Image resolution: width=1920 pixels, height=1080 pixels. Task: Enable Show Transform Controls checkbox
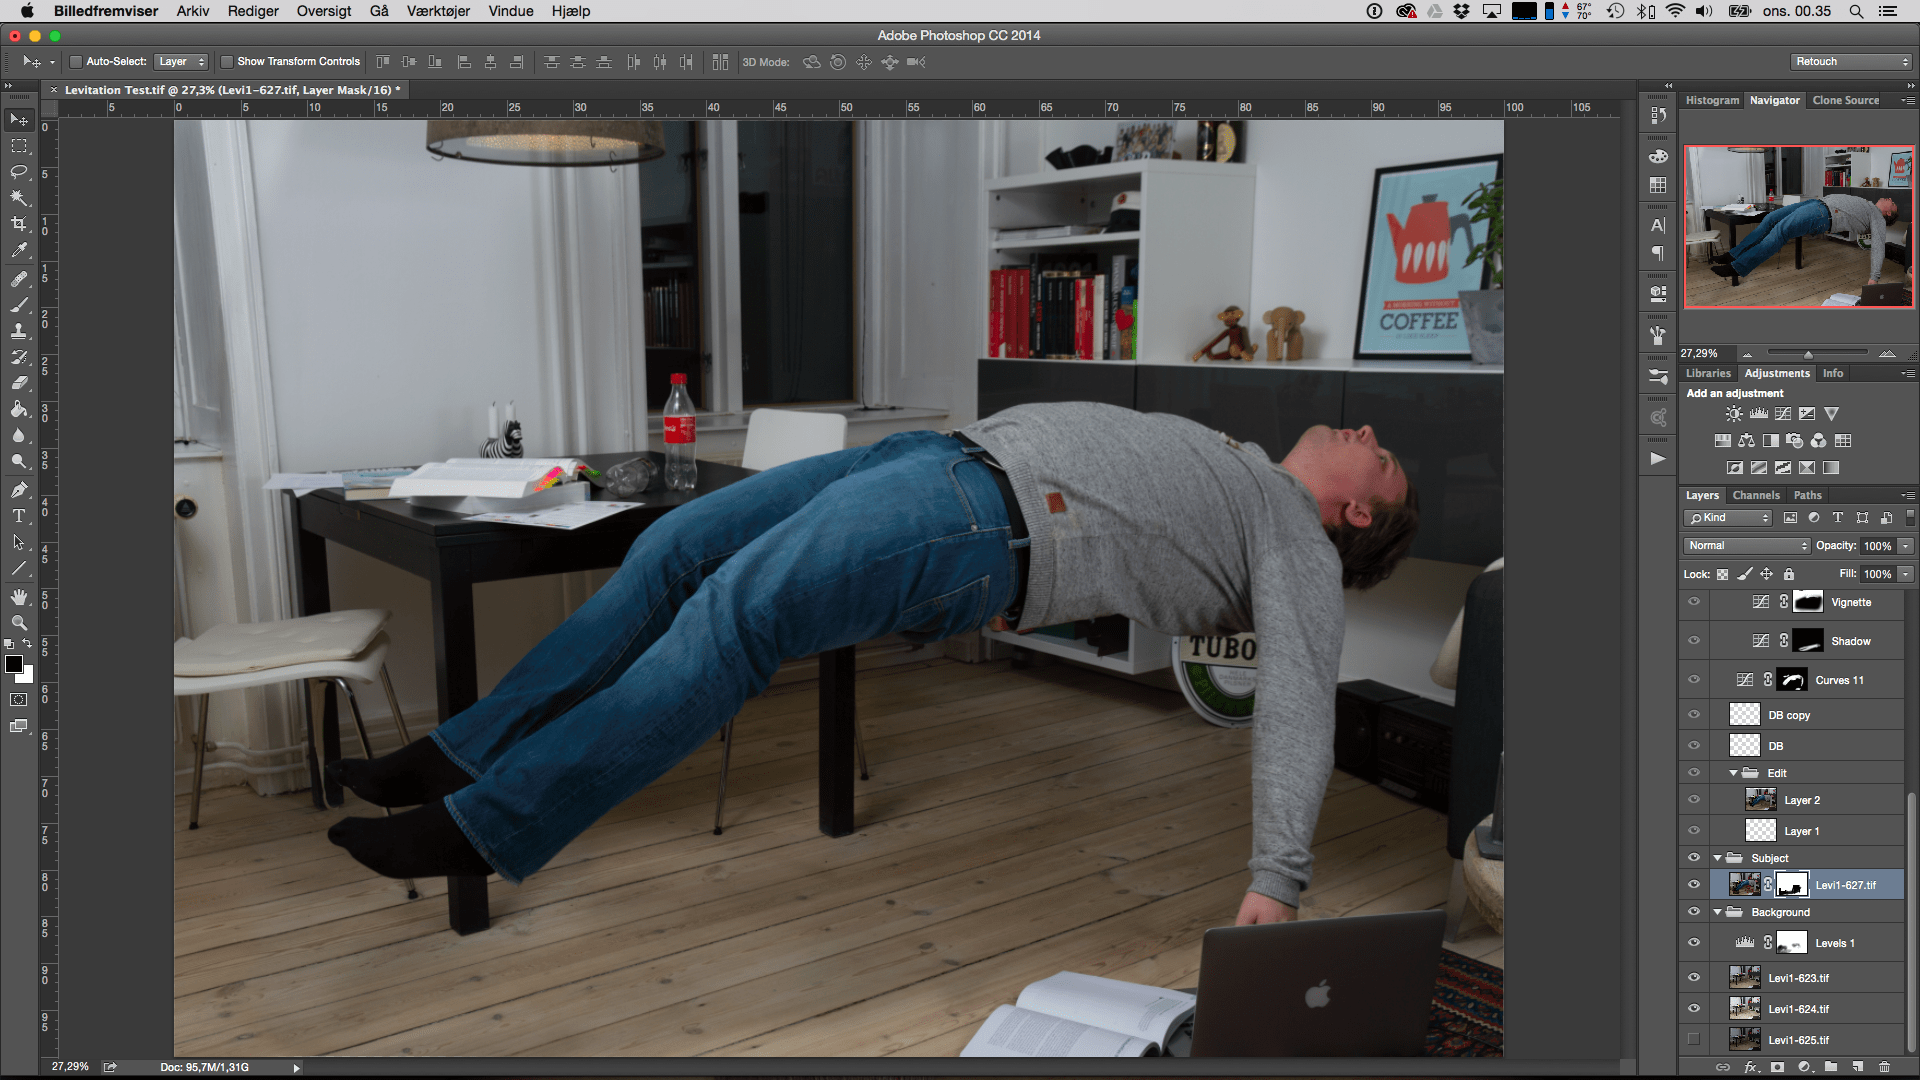(x=227, y=62)
